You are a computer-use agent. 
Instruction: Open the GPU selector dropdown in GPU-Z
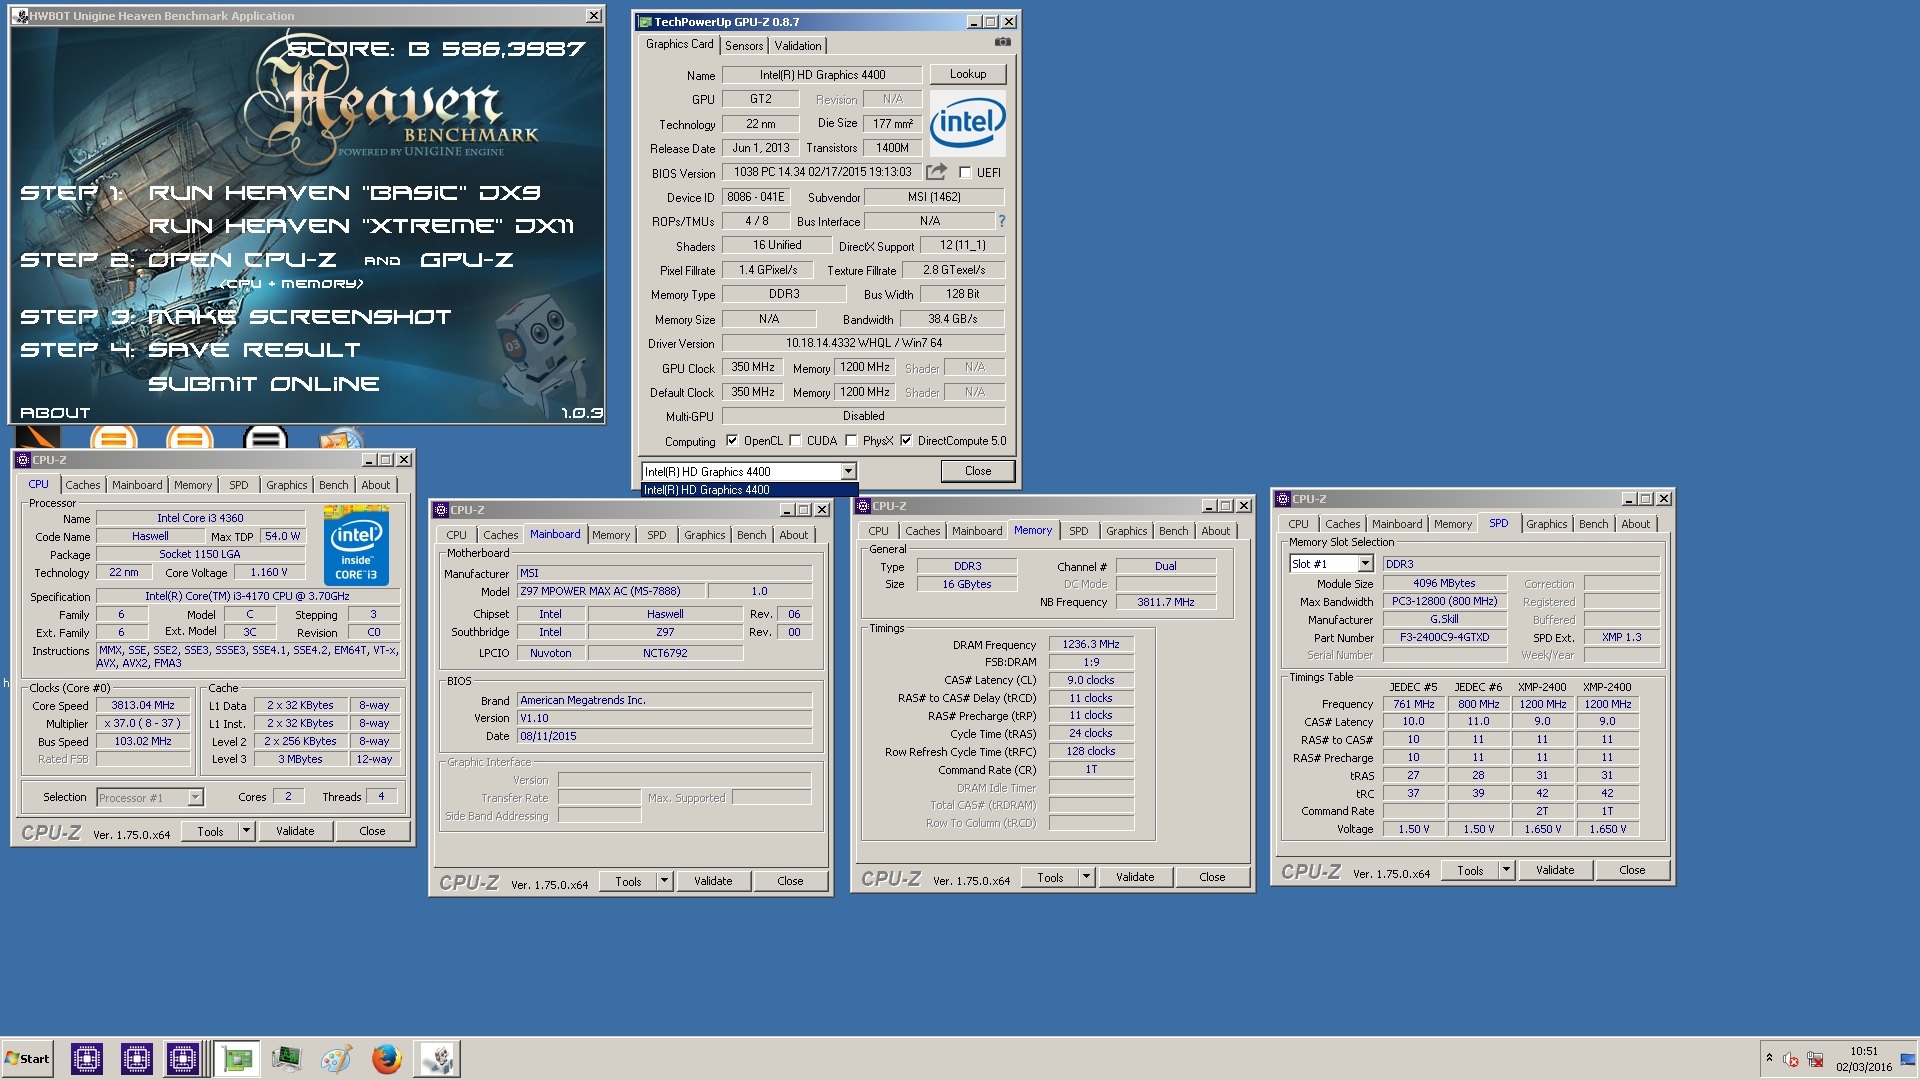848,471
